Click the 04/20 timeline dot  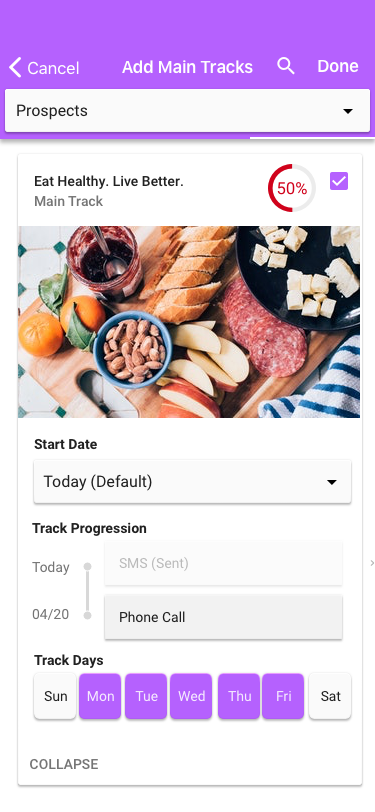[88, 615]
